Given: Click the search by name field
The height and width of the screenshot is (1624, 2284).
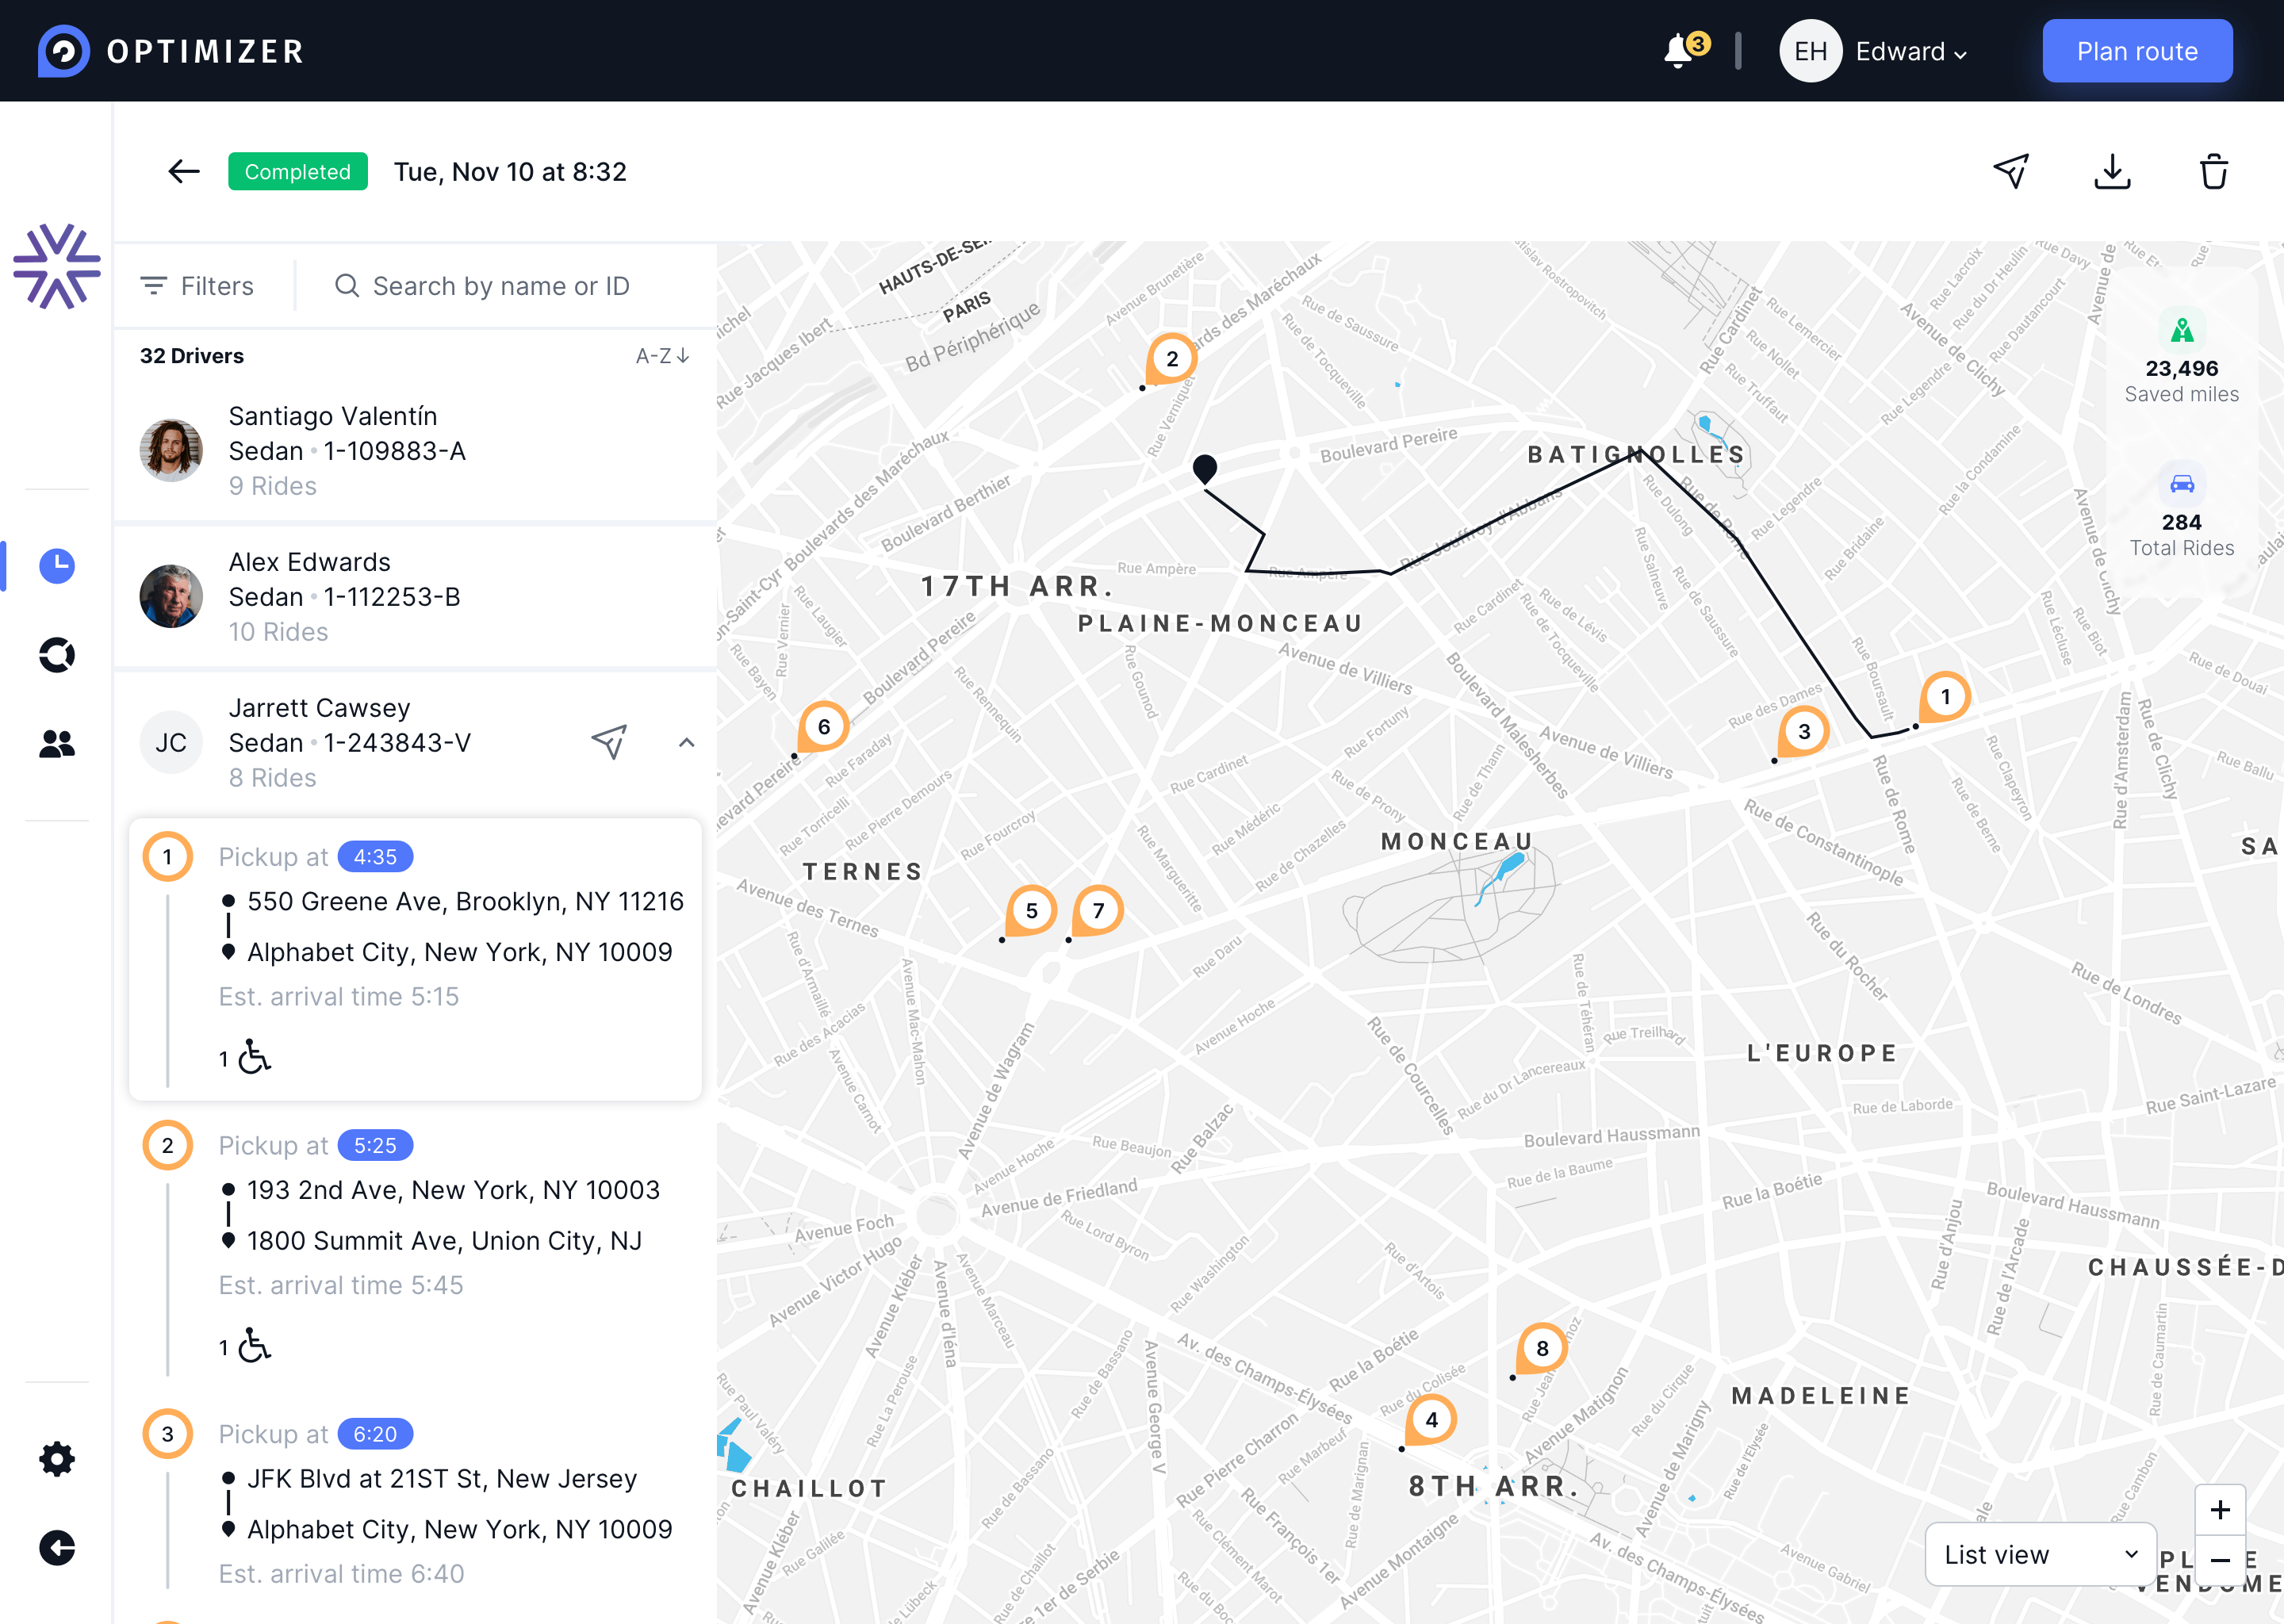Looking at the screenshot, I should click(500, 286).
